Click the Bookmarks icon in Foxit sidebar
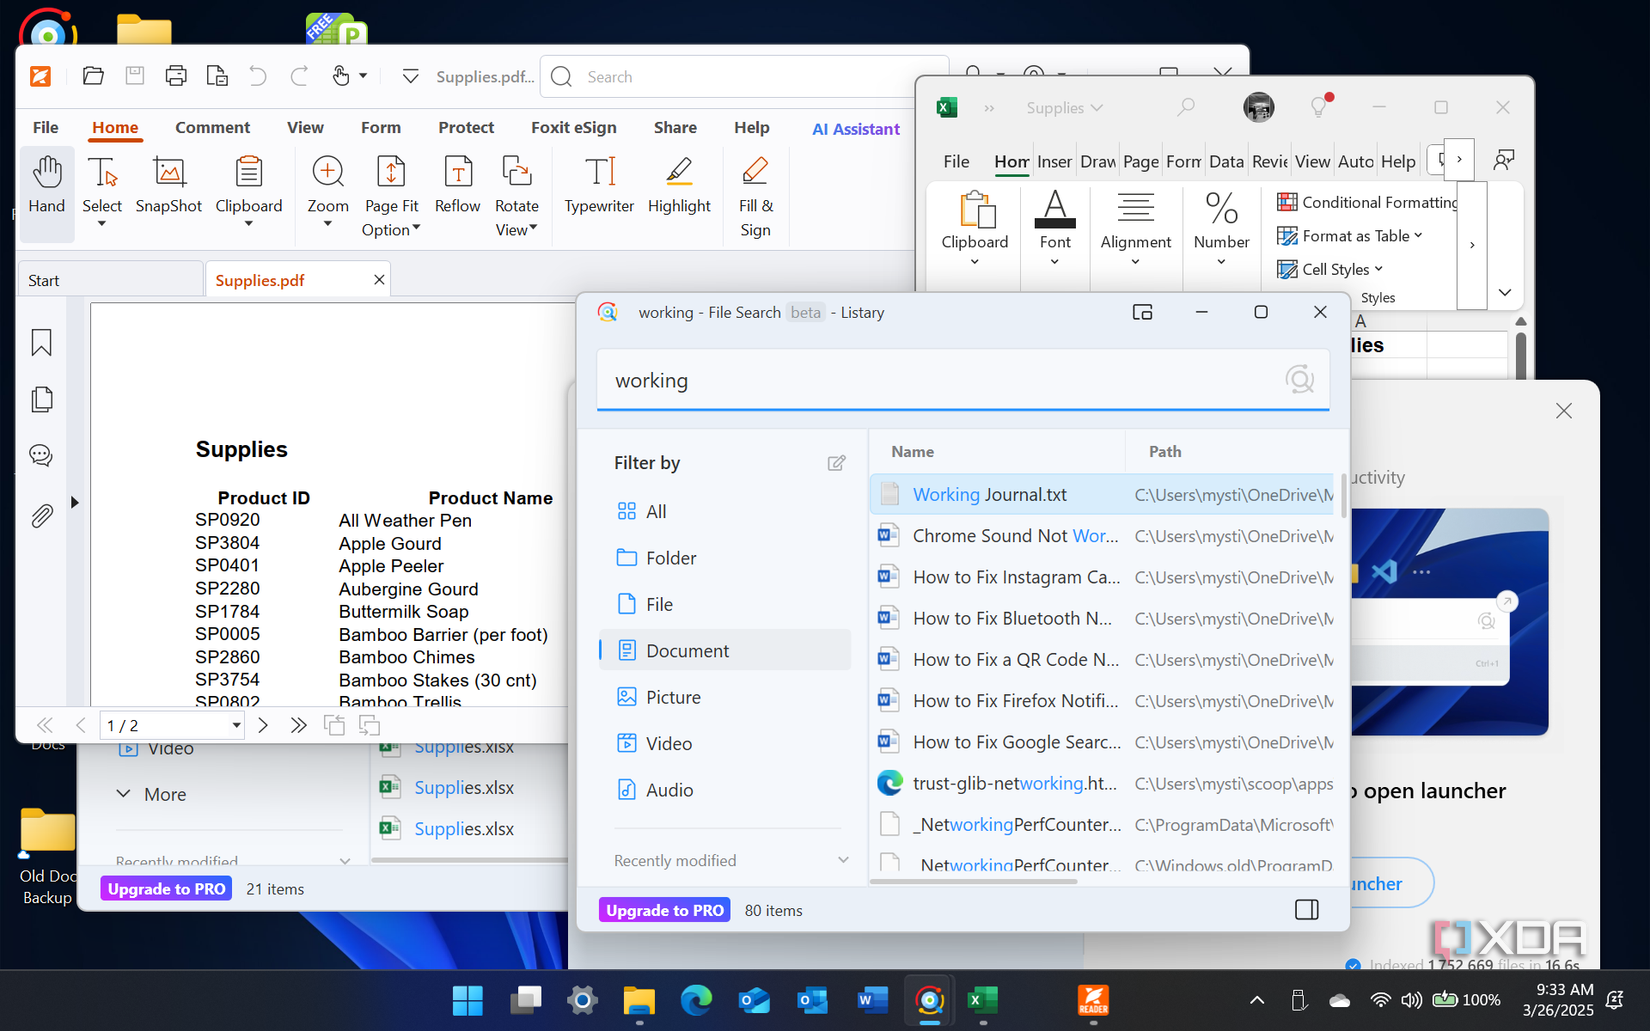Viewport: 1650px width, 1031px height. (41, 342)
